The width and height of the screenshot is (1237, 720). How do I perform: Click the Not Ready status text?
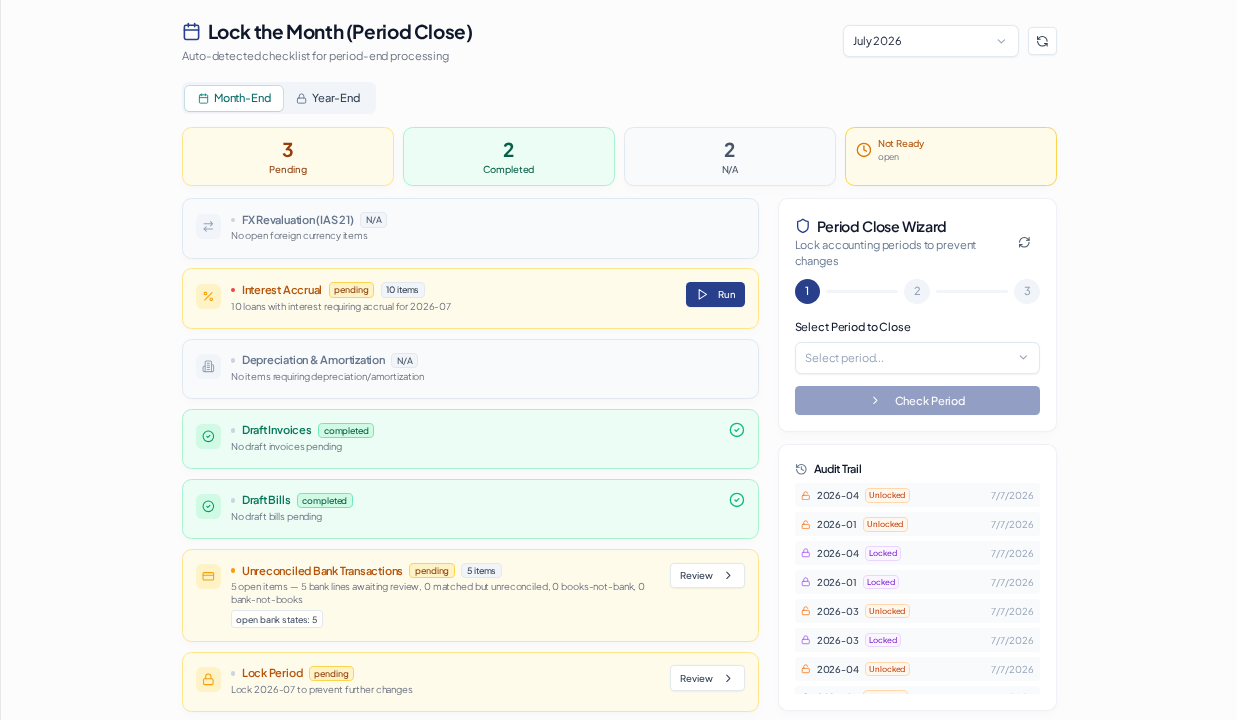click(x=901, y=143)
